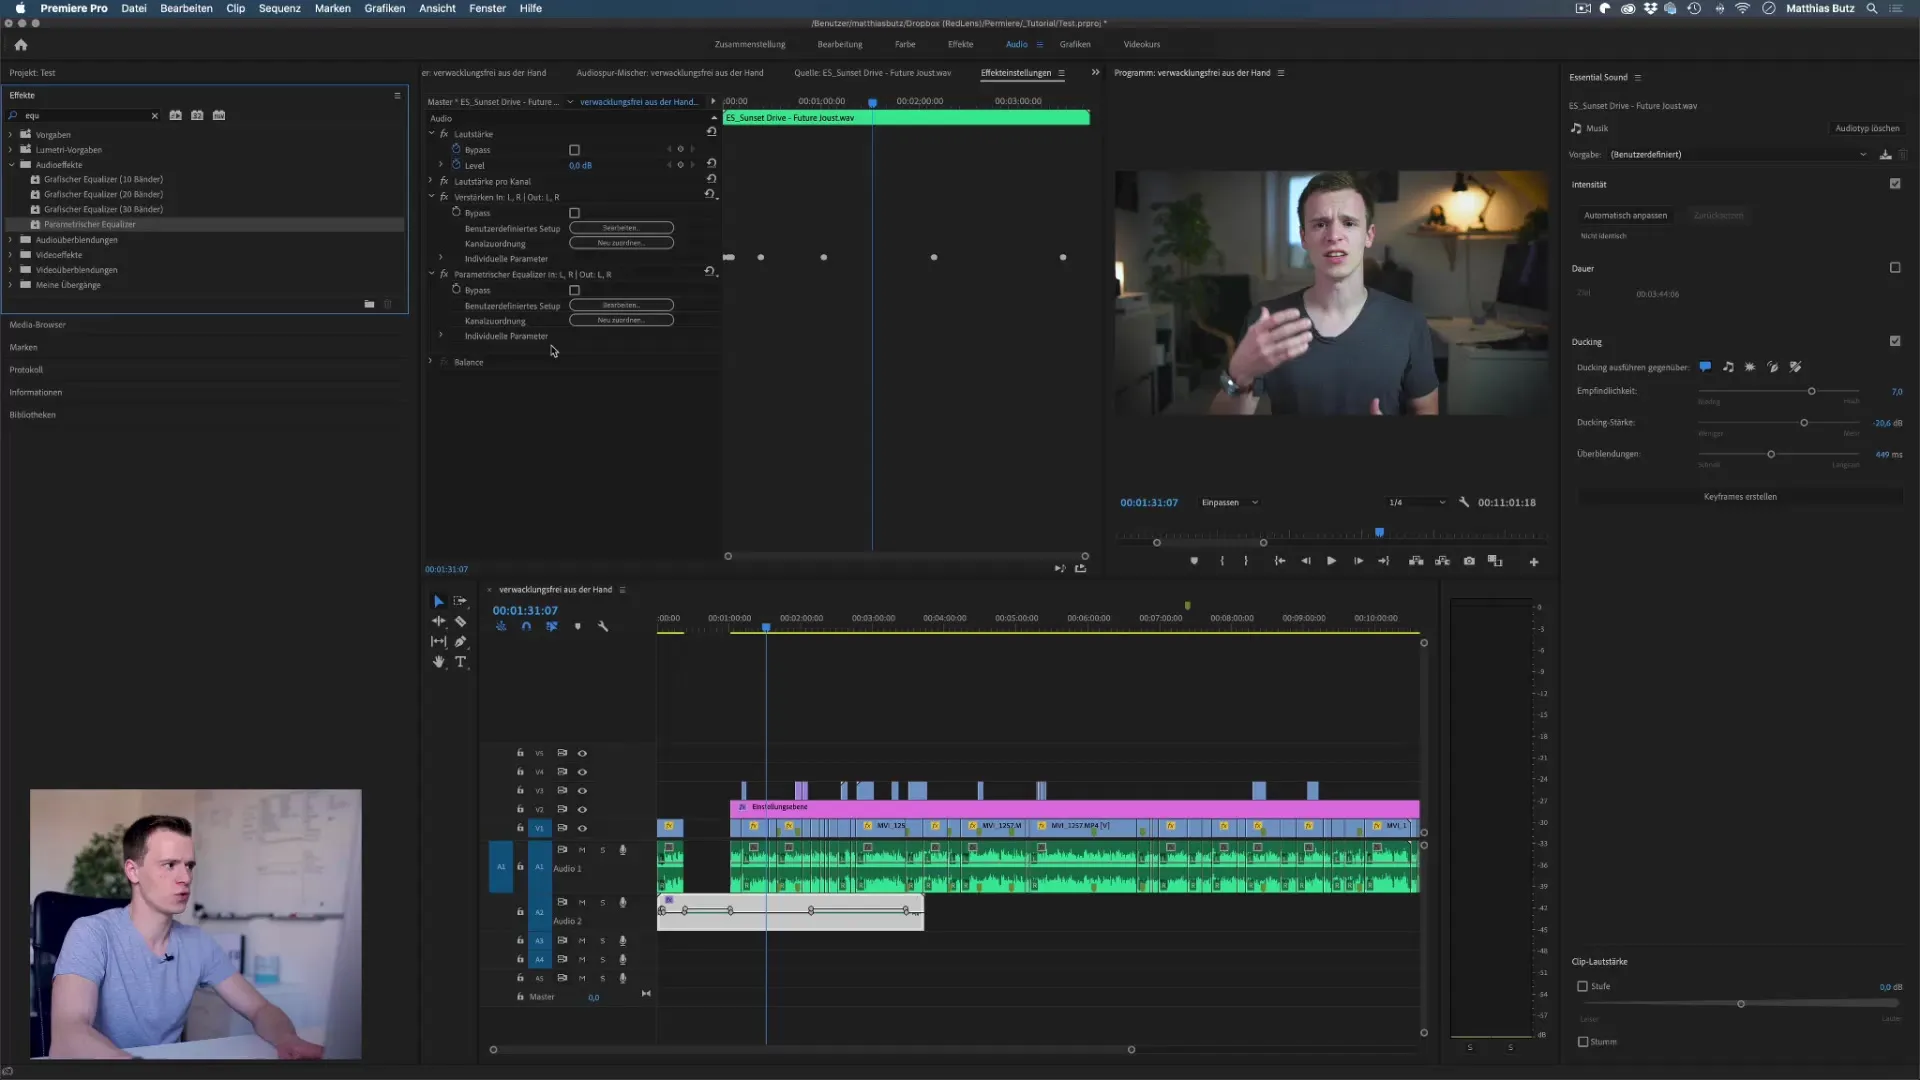
Task: Open the Vorgabe preset dropdown
Action: (x=1738, y=155)
